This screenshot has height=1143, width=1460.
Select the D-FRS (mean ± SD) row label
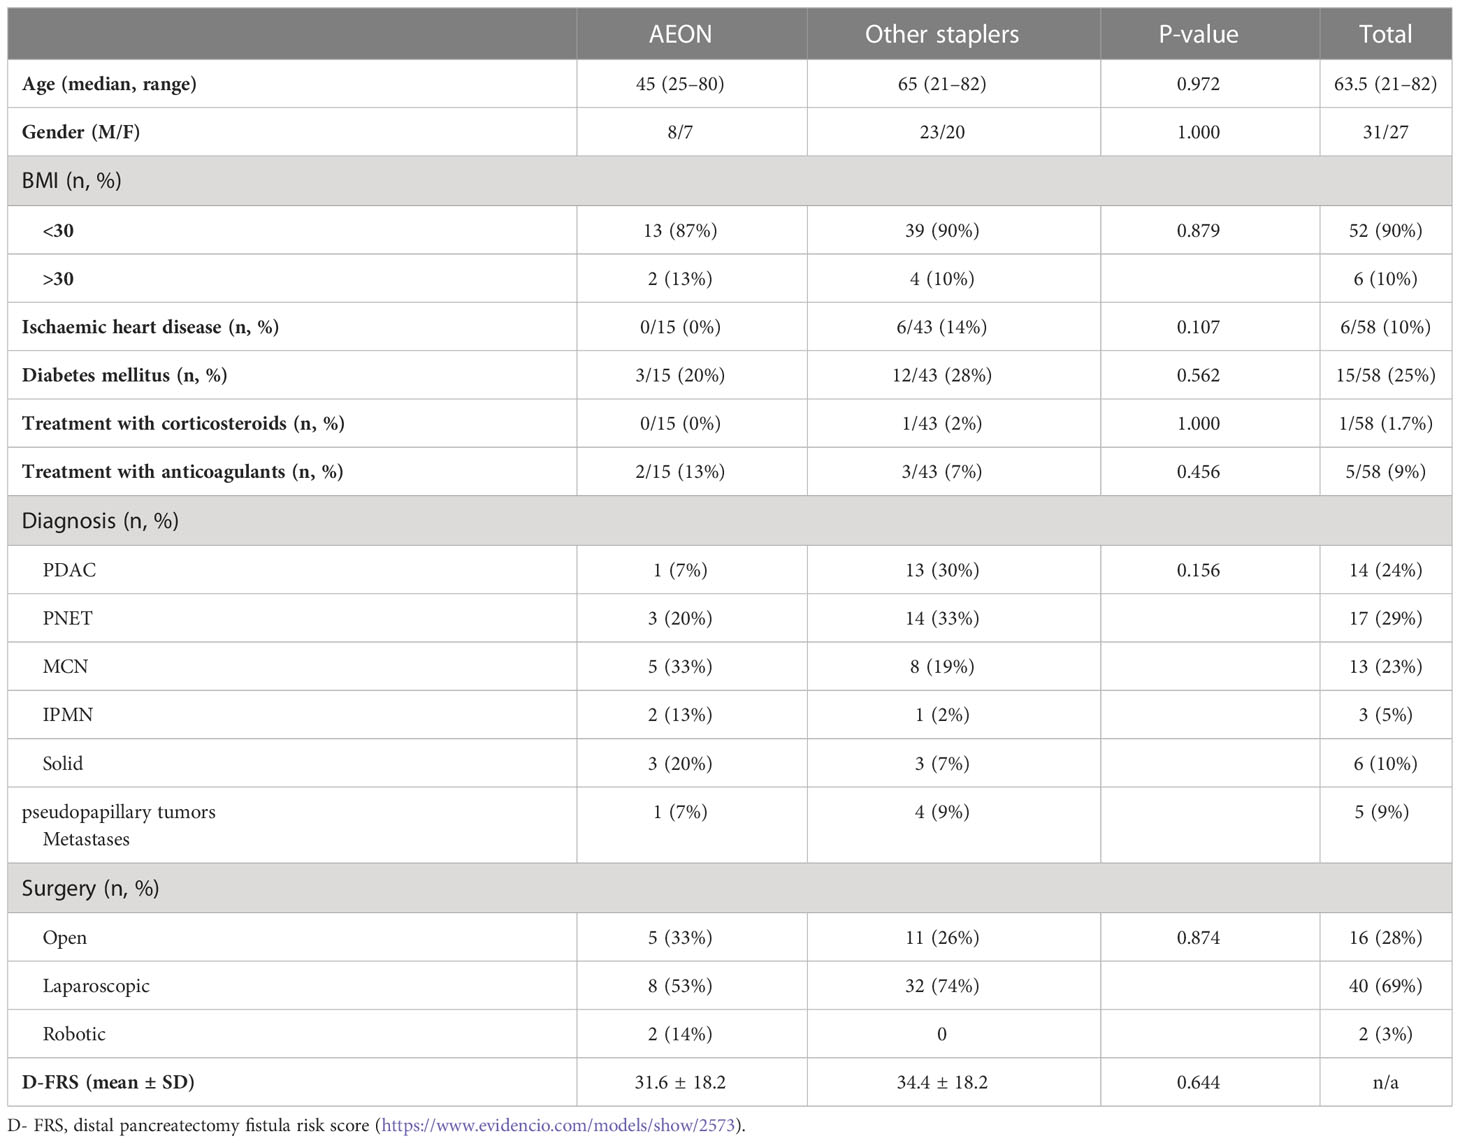[108, 1082]
